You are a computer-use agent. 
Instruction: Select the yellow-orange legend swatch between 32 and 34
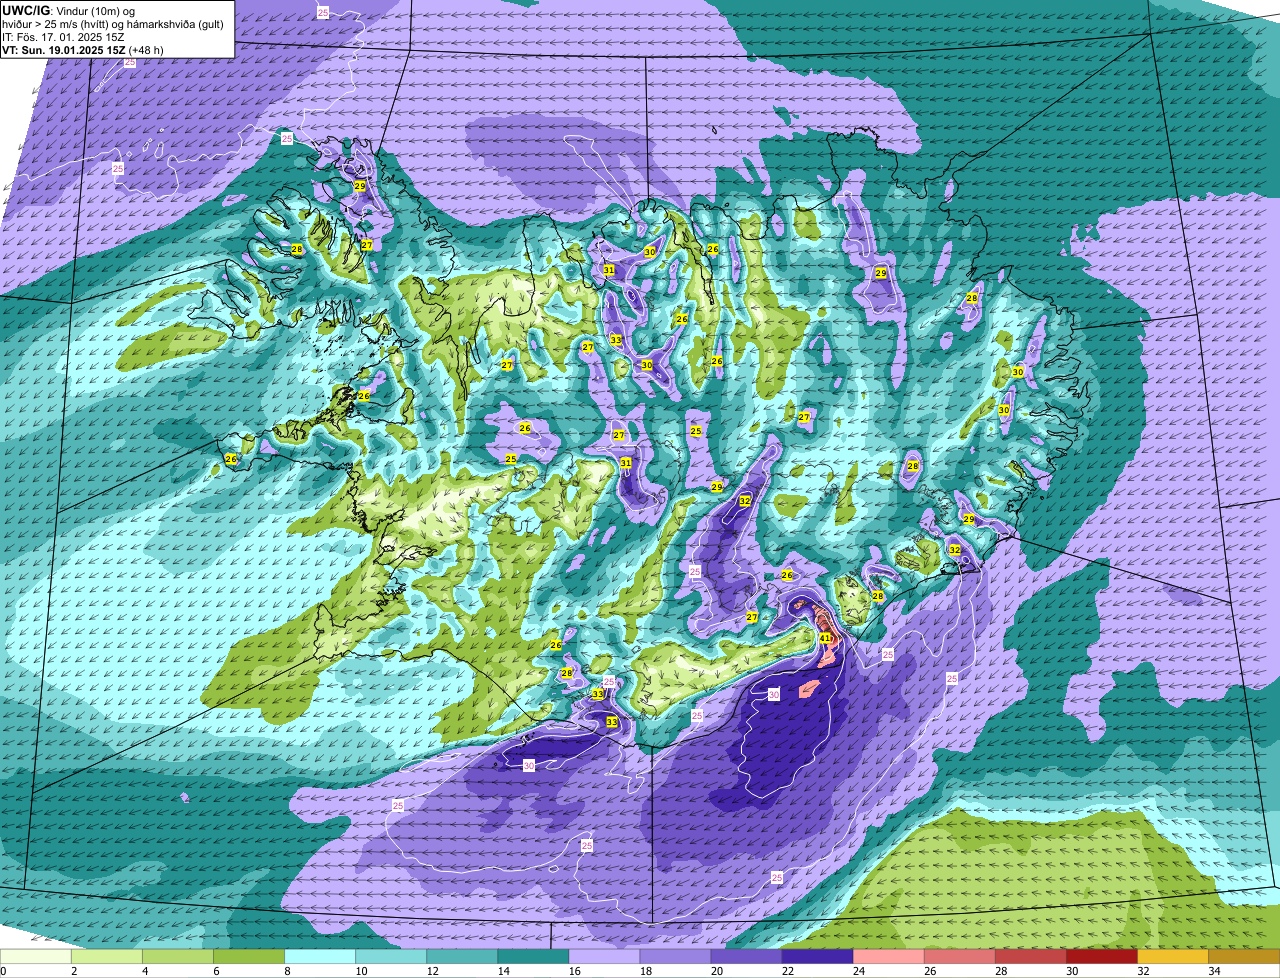tap(1172, 957)
